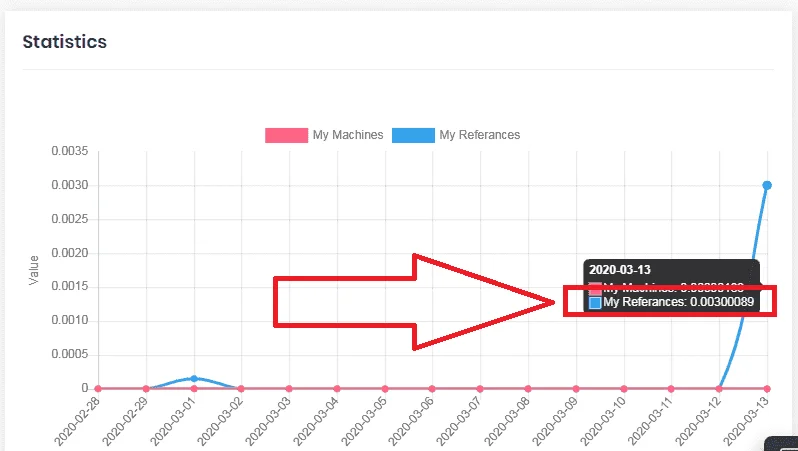This screenshot has height=451, width=798.
Task: Click the Value axis title
Action: coord(34,270)
